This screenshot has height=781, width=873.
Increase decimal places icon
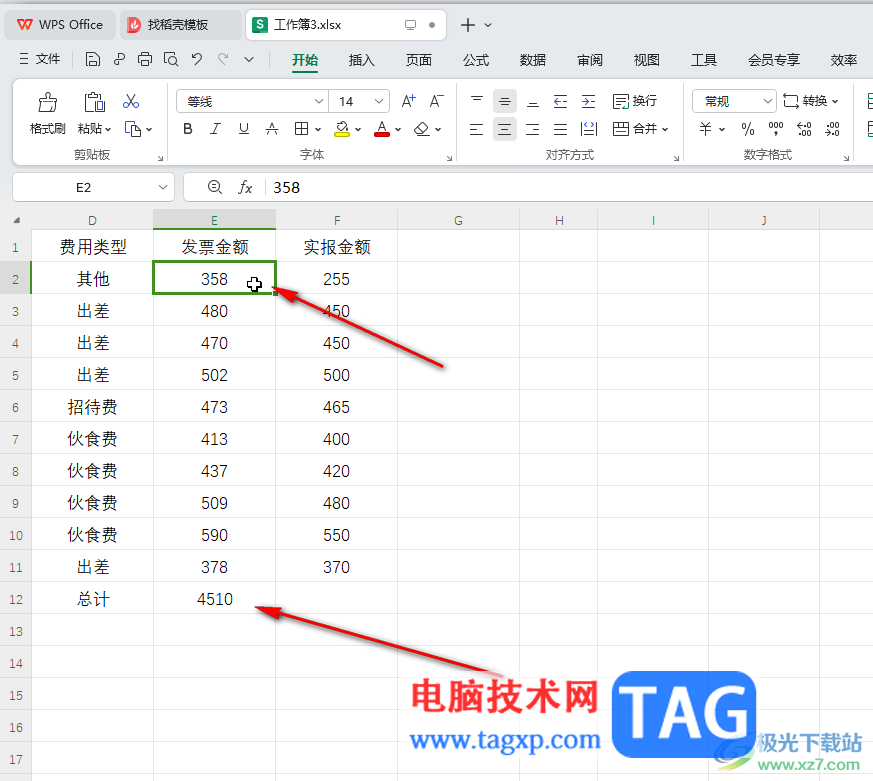point(804,129)
